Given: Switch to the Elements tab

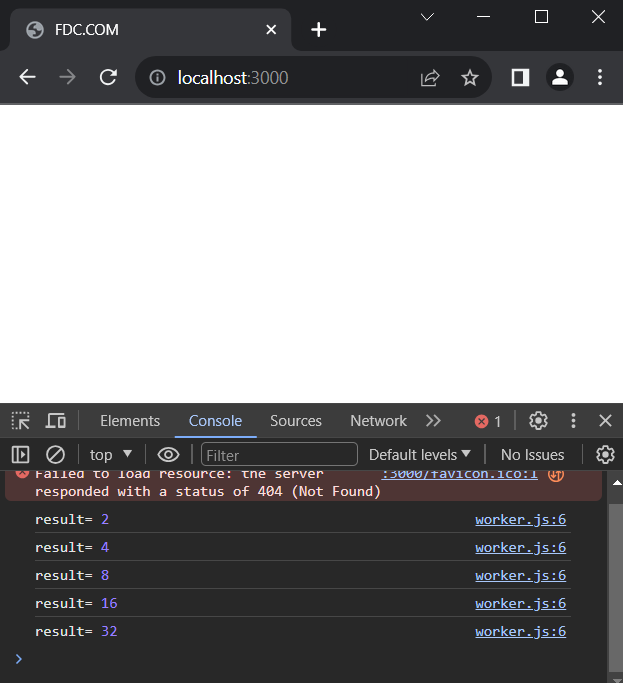Looking at the screenshot, I should 130,421.
